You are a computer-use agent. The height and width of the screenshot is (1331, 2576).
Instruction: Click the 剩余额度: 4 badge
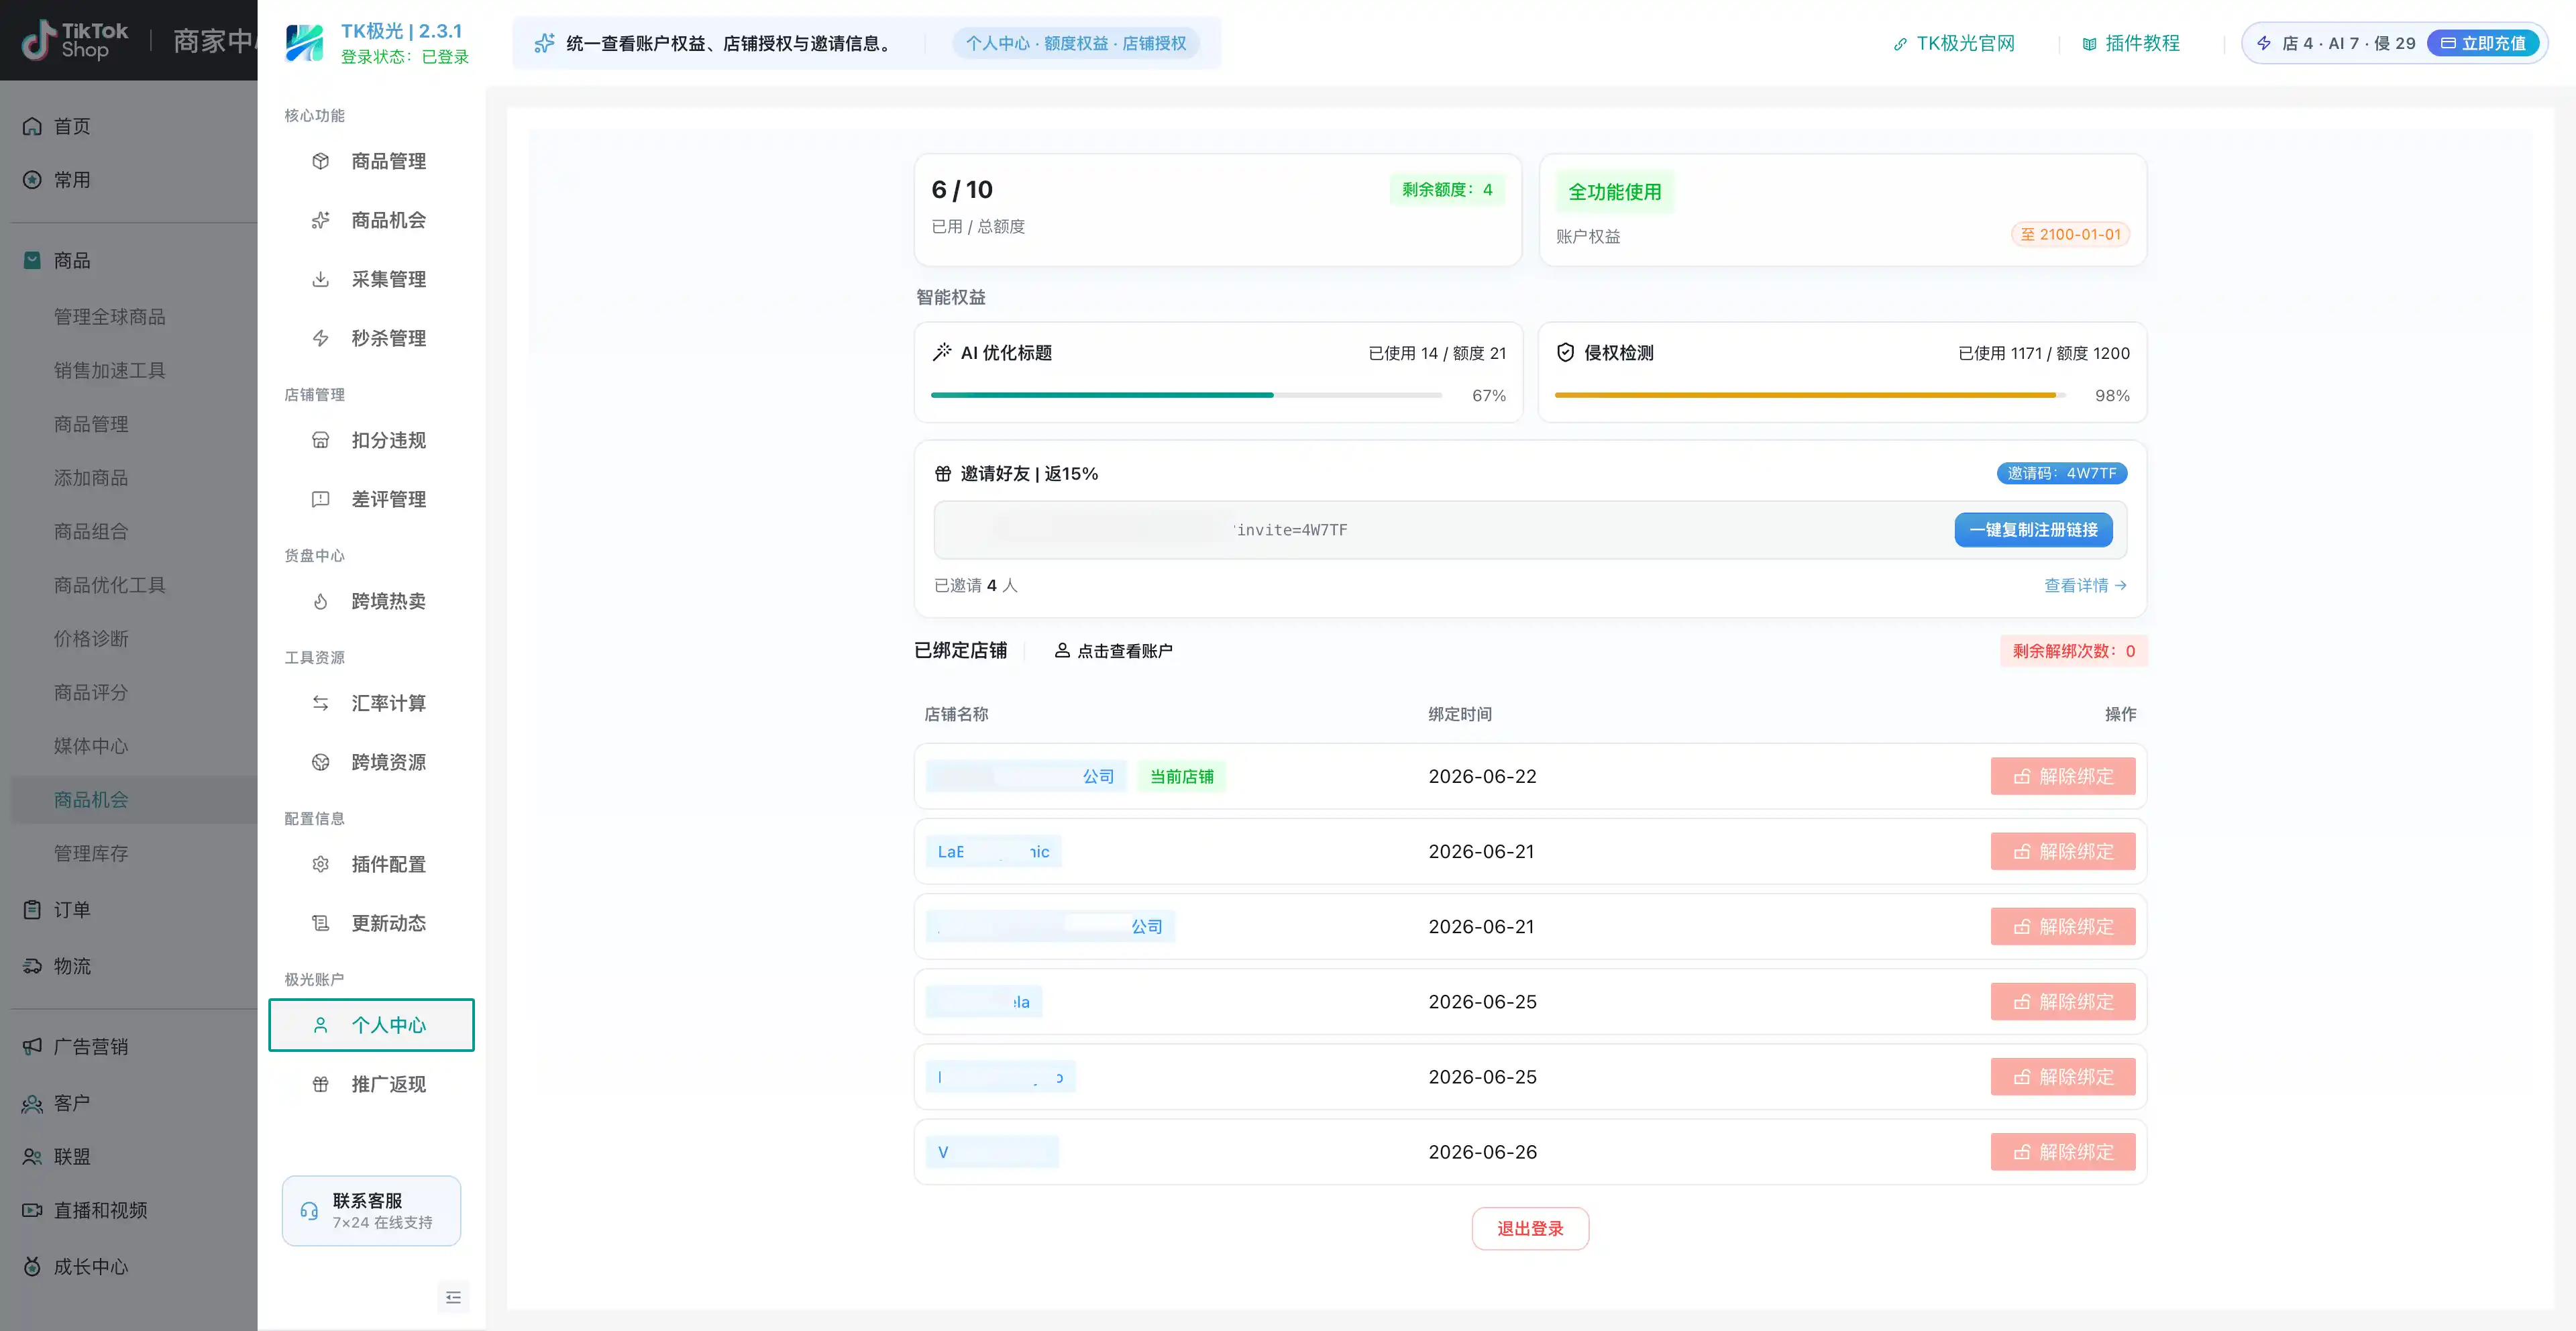click(1446, 189)
